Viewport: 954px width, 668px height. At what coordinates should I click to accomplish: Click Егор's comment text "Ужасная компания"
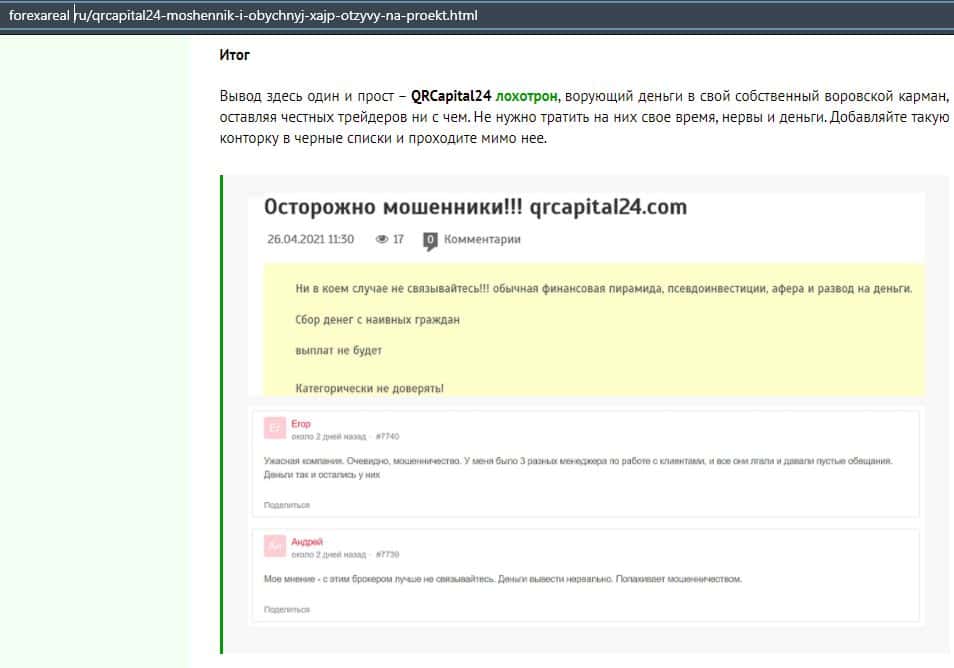(578, 467)
